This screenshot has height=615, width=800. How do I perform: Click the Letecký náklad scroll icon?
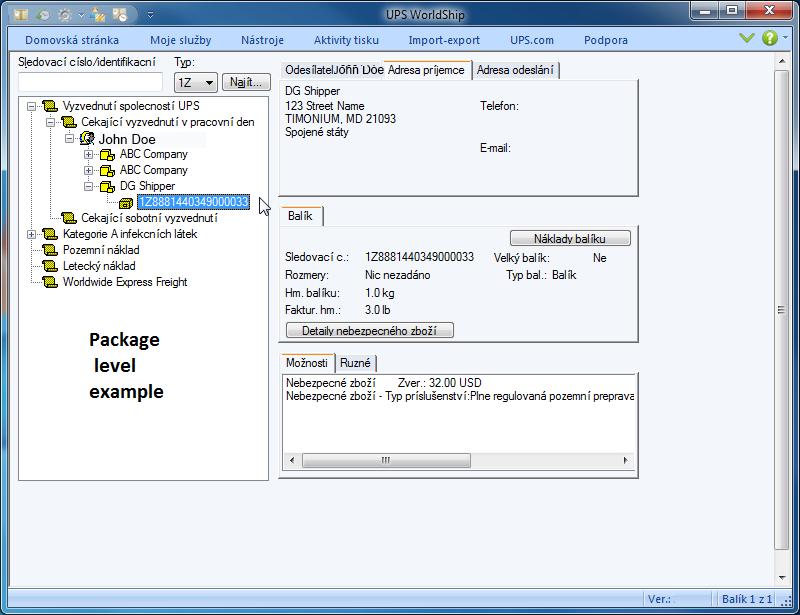50,266
